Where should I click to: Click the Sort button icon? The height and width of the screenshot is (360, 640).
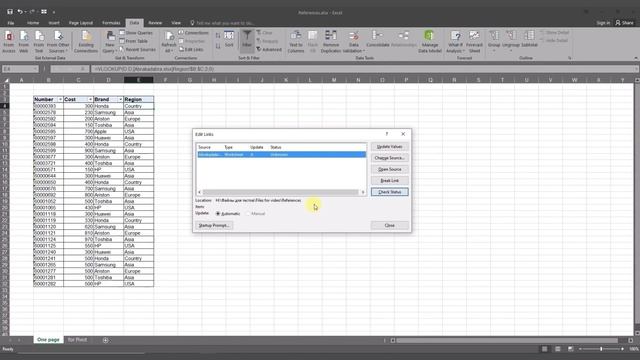click(x=229, y=39)
